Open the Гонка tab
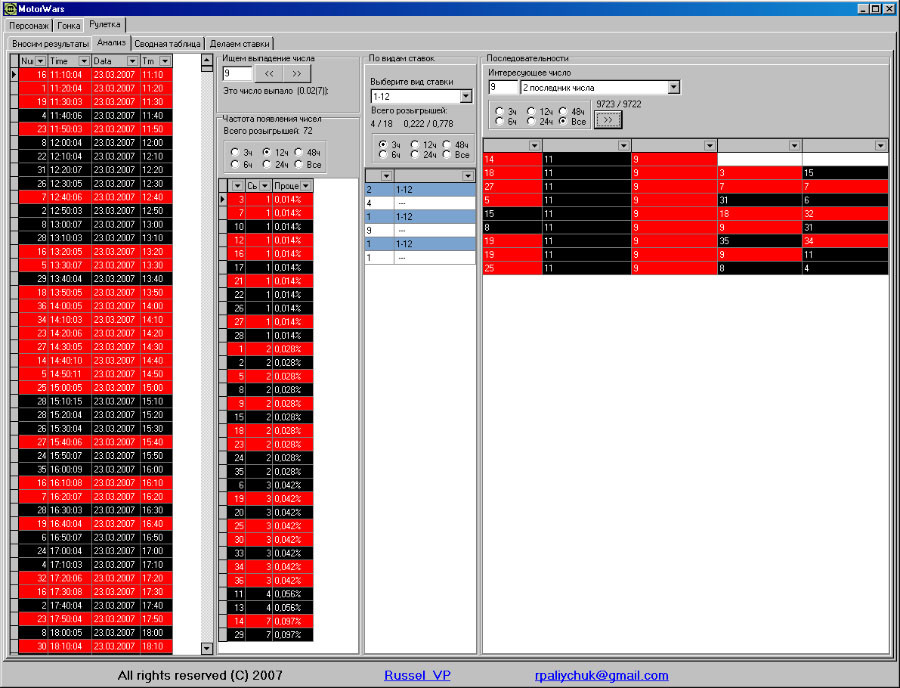 coord(68,26)
